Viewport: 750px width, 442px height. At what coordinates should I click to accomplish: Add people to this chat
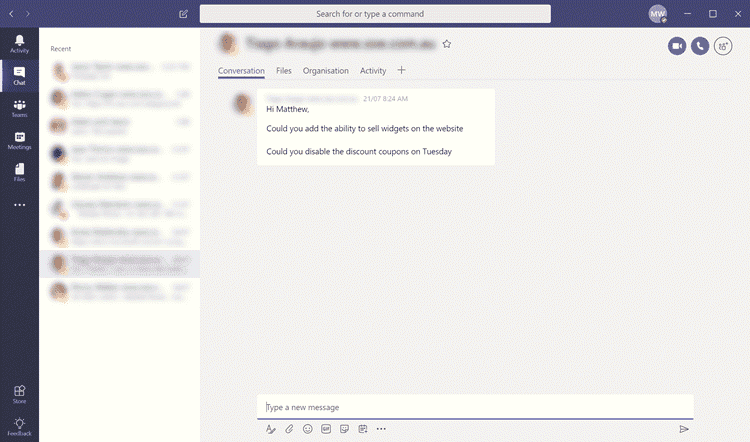pos(723,46)
